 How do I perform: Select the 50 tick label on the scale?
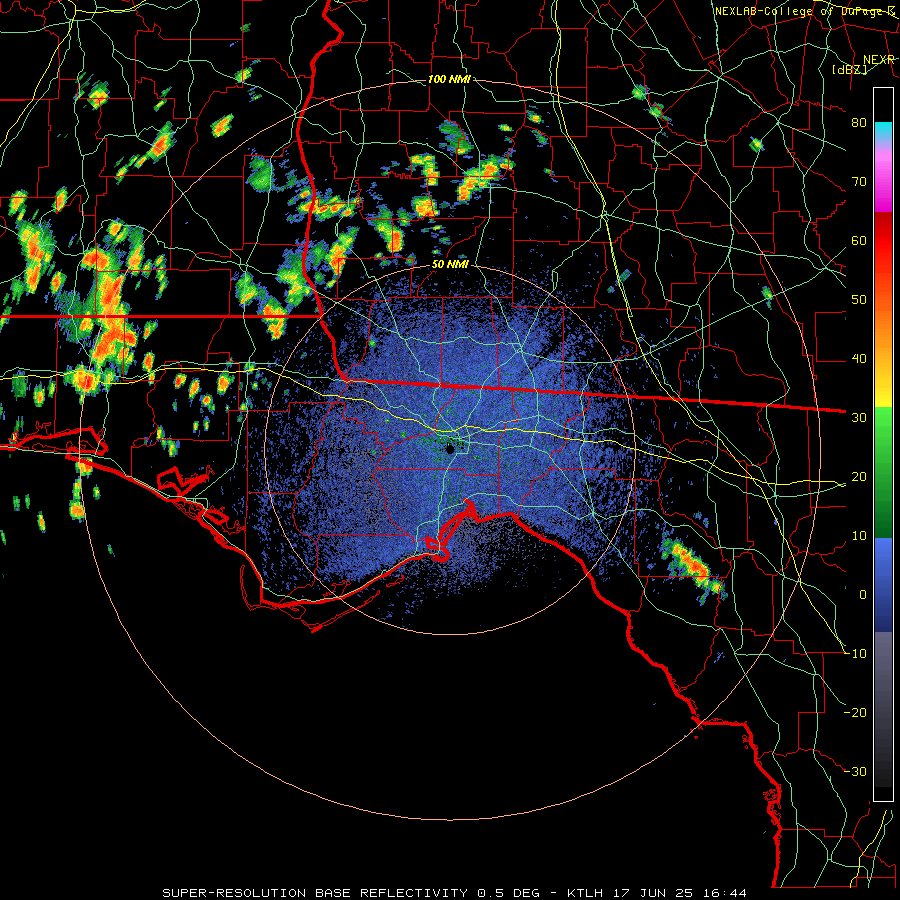(859, 300)
